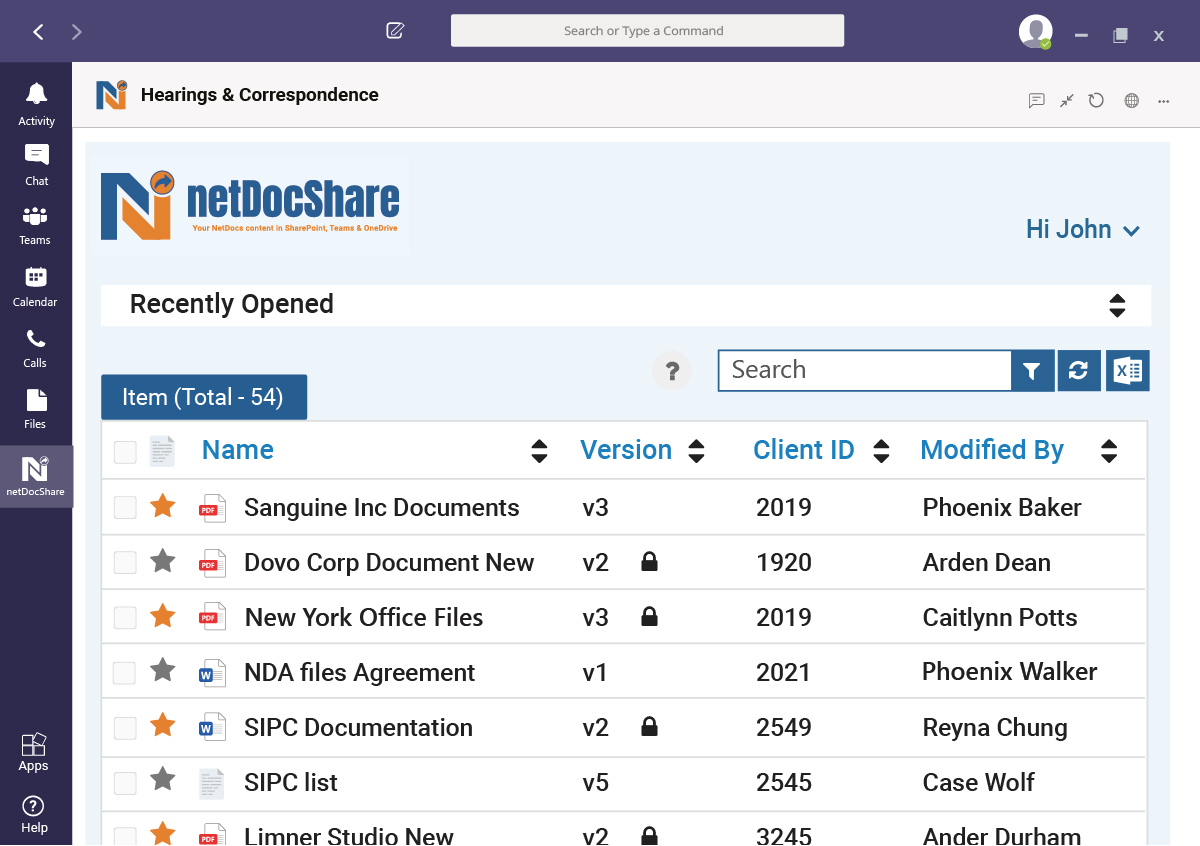The width and height of the screenshot is (1200, 846).
Task: Click the filter funnel button
Action: point(1033,371)
